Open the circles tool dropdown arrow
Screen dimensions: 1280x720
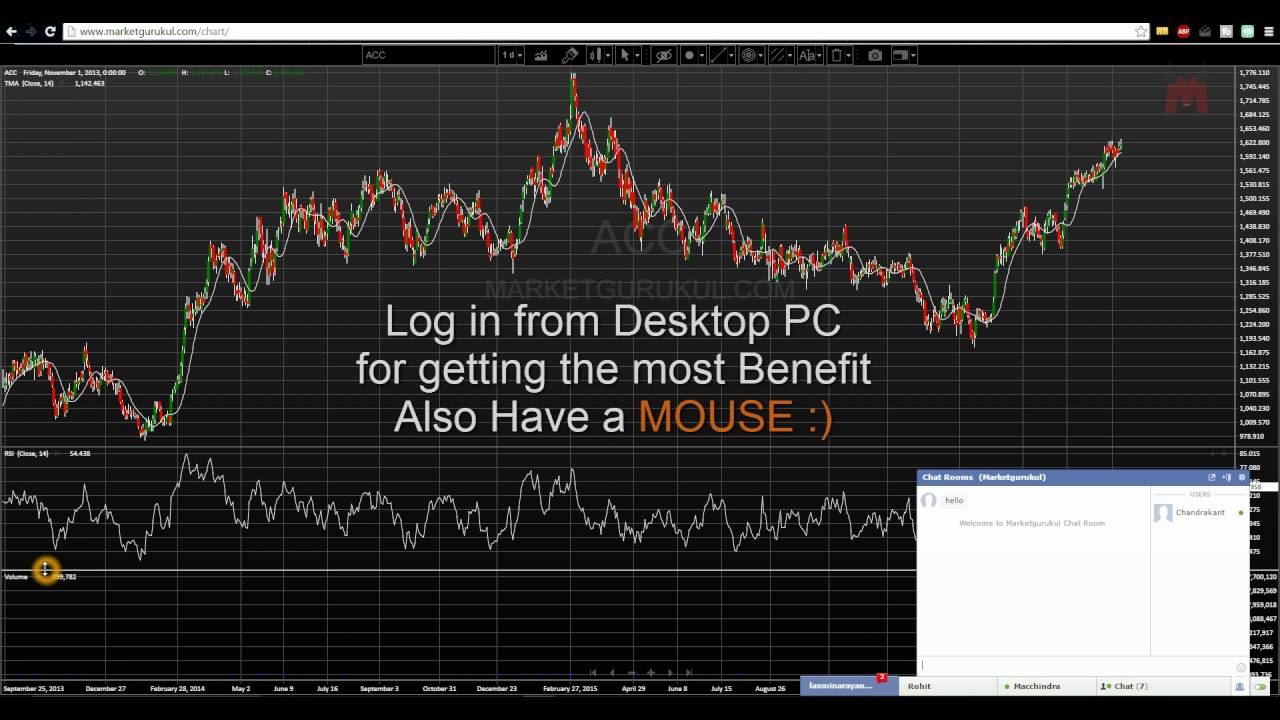(761, 56)
